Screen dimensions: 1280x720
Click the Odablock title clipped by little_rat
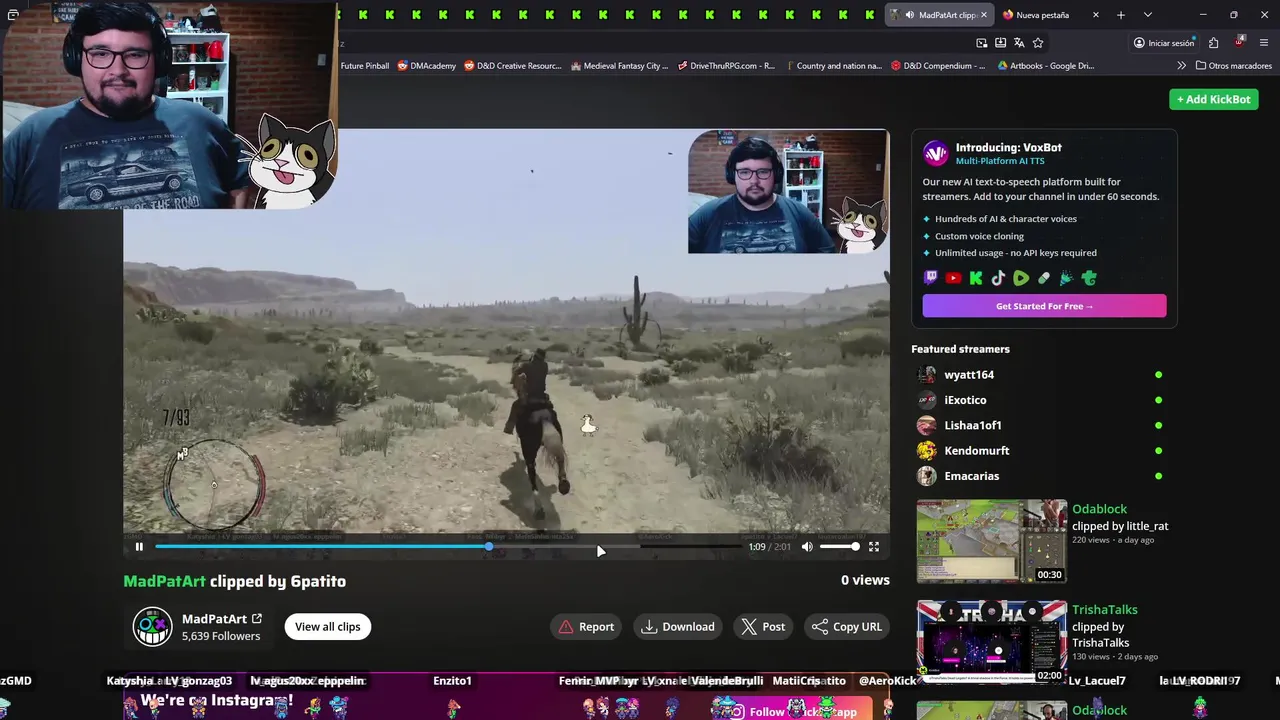pyautogui.click(x=1099, y=509)
